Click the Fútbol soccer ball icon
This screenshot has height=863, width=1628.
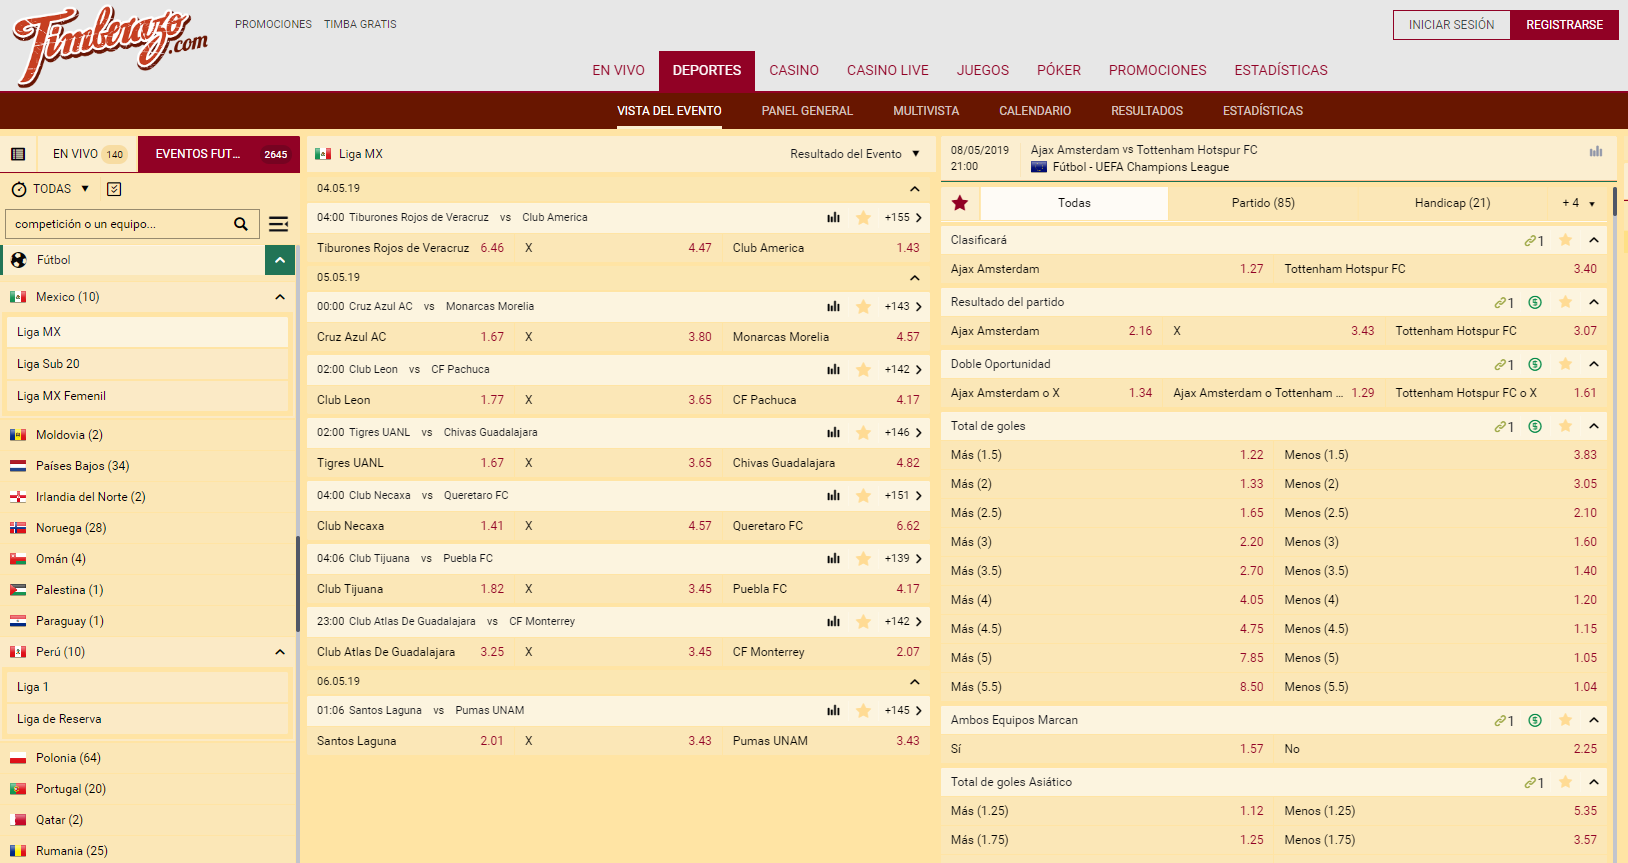[19, 260]
